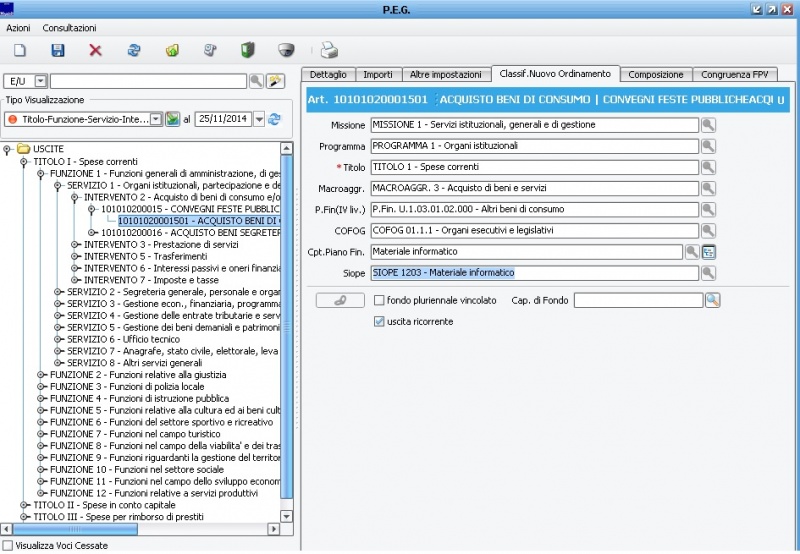
Task: Open search magnifier beside Missione field
Action: point(708,125)
